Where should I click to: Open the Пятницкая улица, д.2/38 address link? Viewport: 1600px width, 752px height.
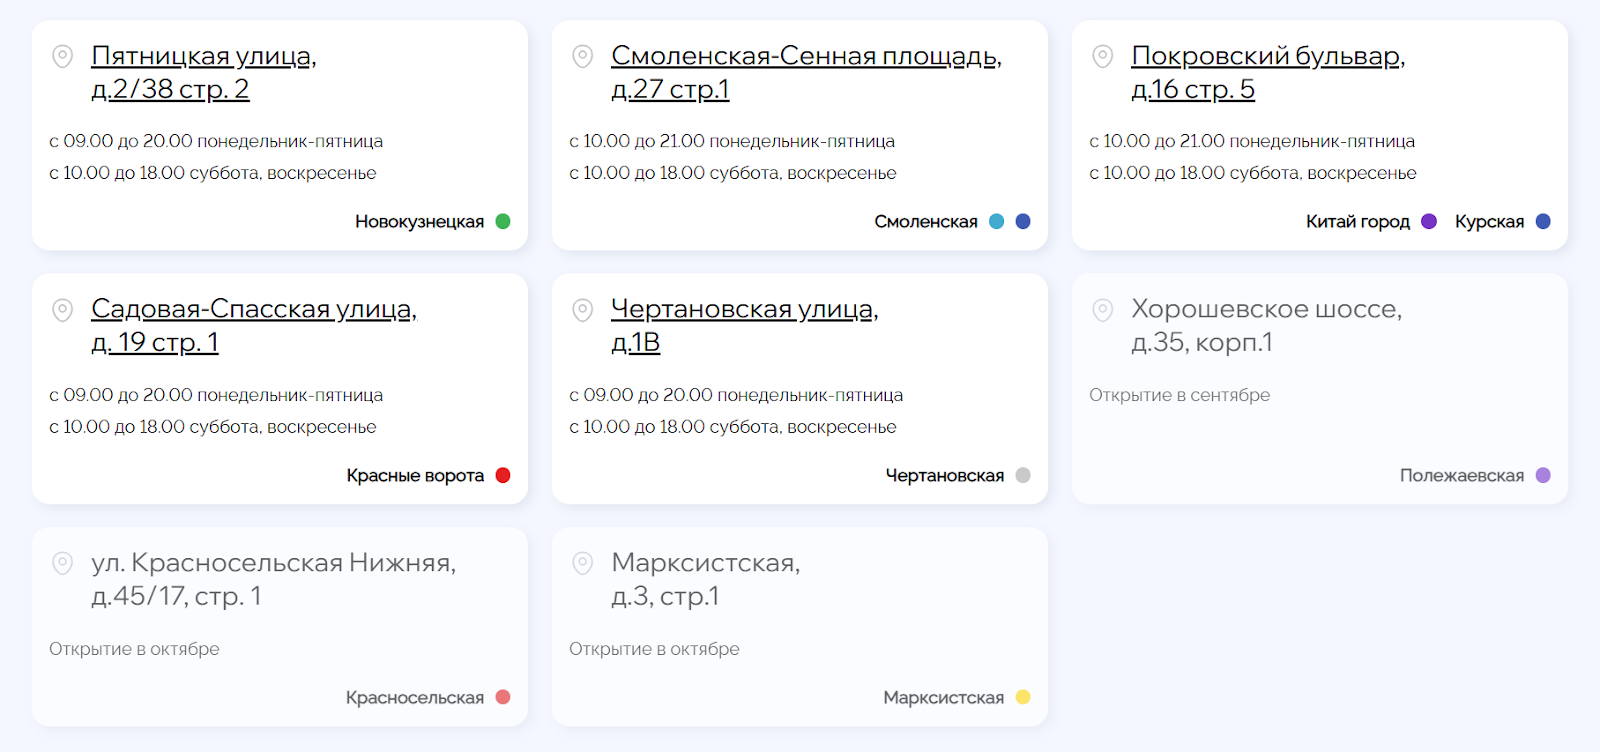click(204, 72)
